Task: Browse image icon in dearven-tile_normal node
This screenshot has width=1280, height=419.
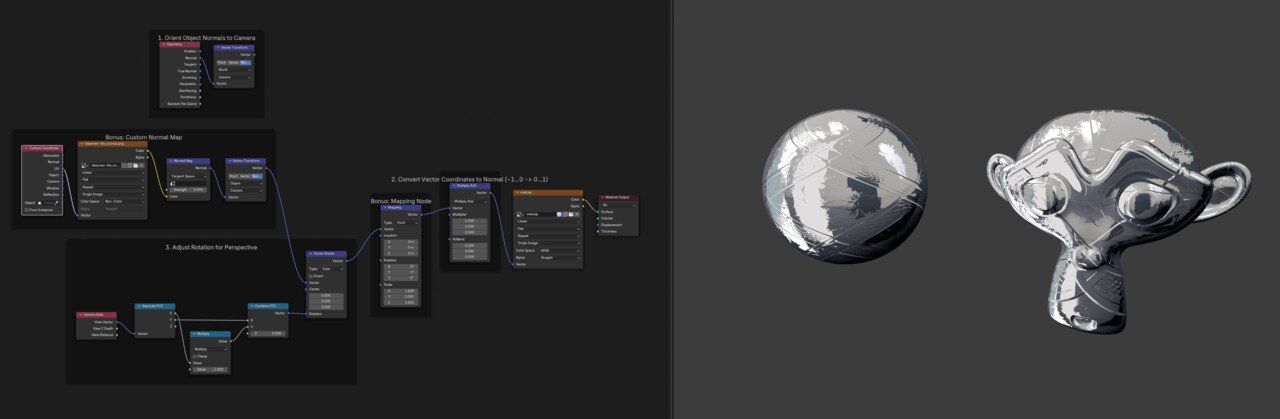Action: click(85, 165)
